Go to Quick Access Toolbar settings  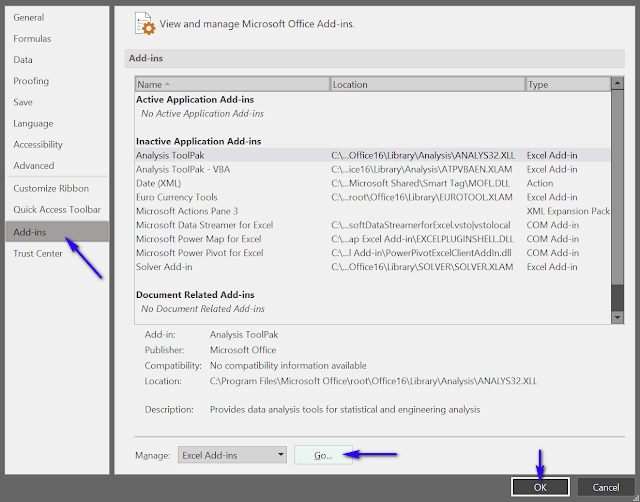tap(57, 210)
